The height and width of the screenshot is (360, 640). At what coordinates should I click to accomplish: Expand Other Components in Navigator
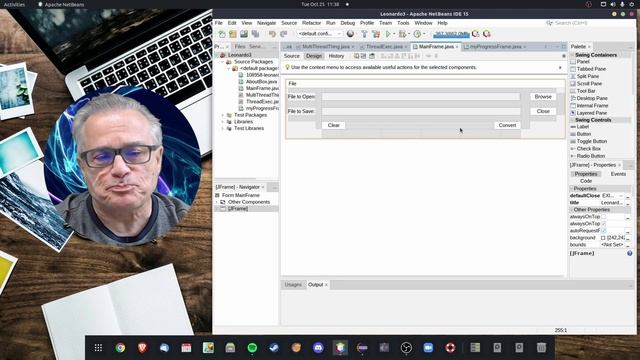coord(217,202)
